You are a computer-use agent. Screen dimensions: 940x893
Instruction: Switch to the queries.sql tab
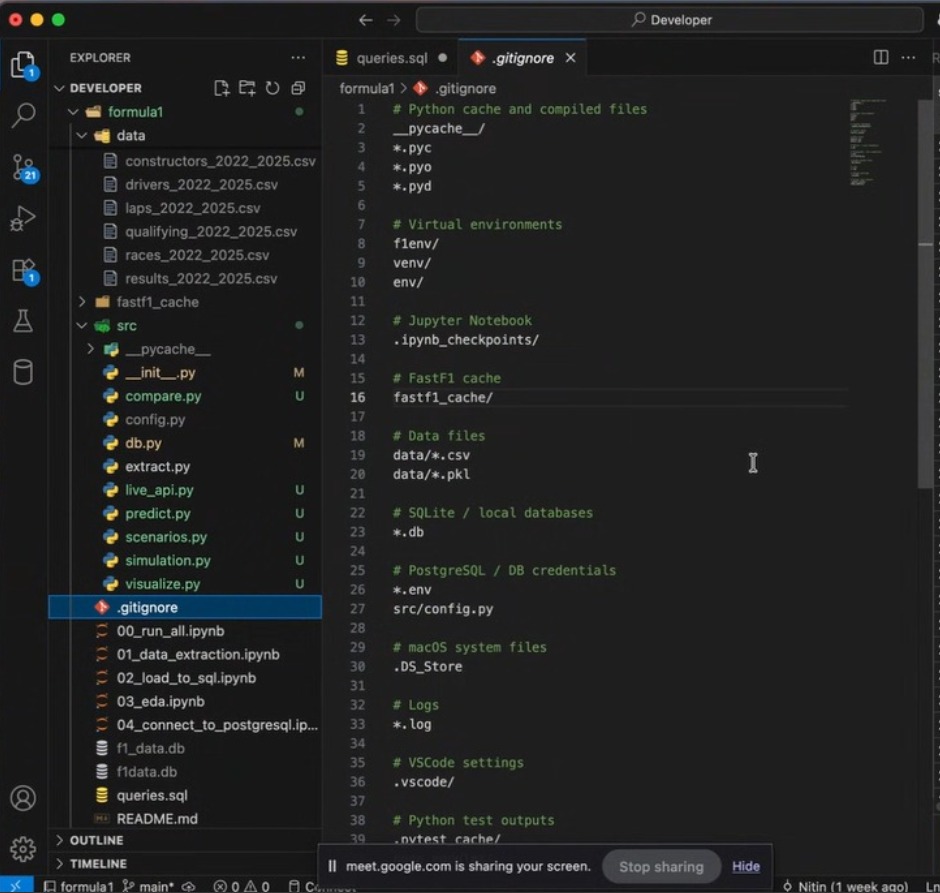point(392,58)
